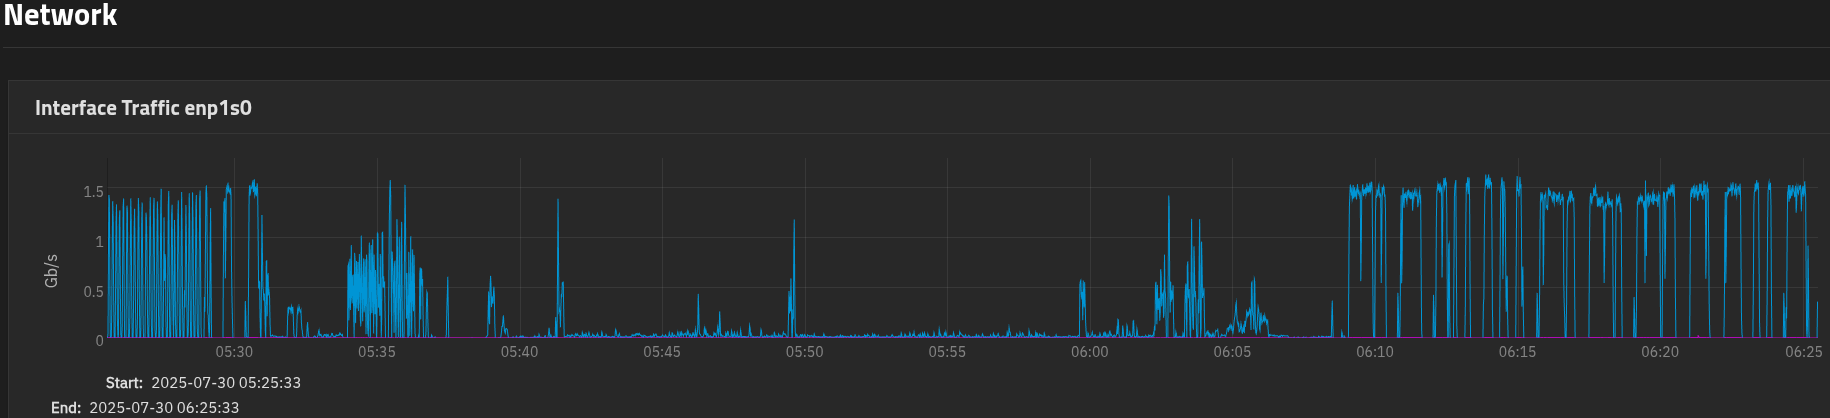This screenshot has width=1830, height=418.
Task: Click the Start timestamp 2025-07-30 05:25:33
Action: coord(225,383)
